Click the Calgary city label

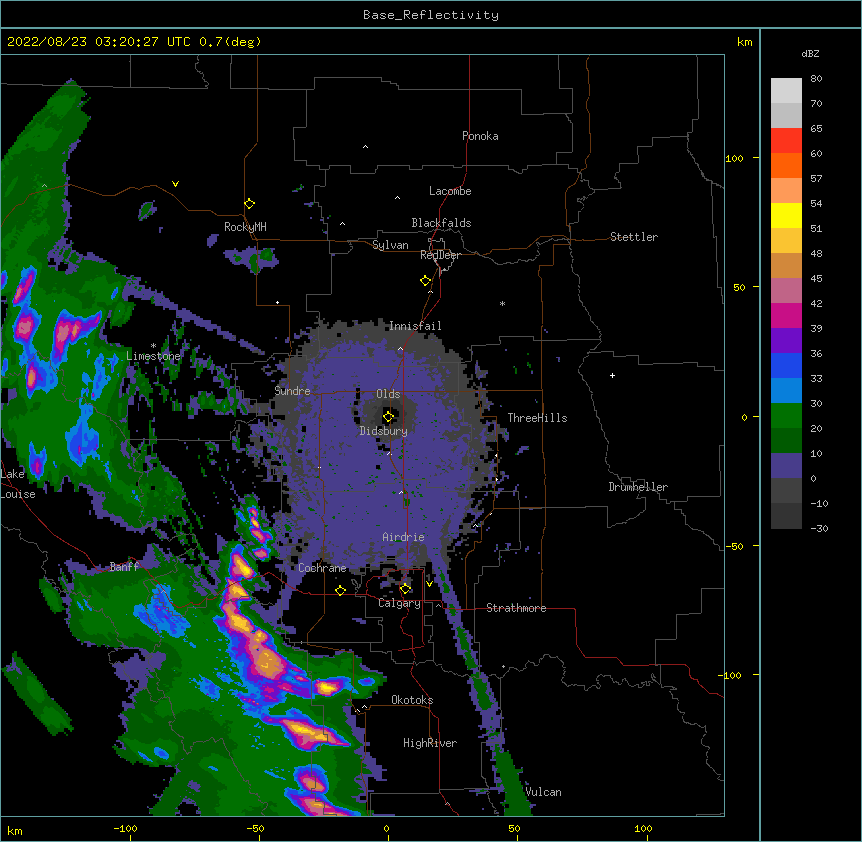click(399, 603)
